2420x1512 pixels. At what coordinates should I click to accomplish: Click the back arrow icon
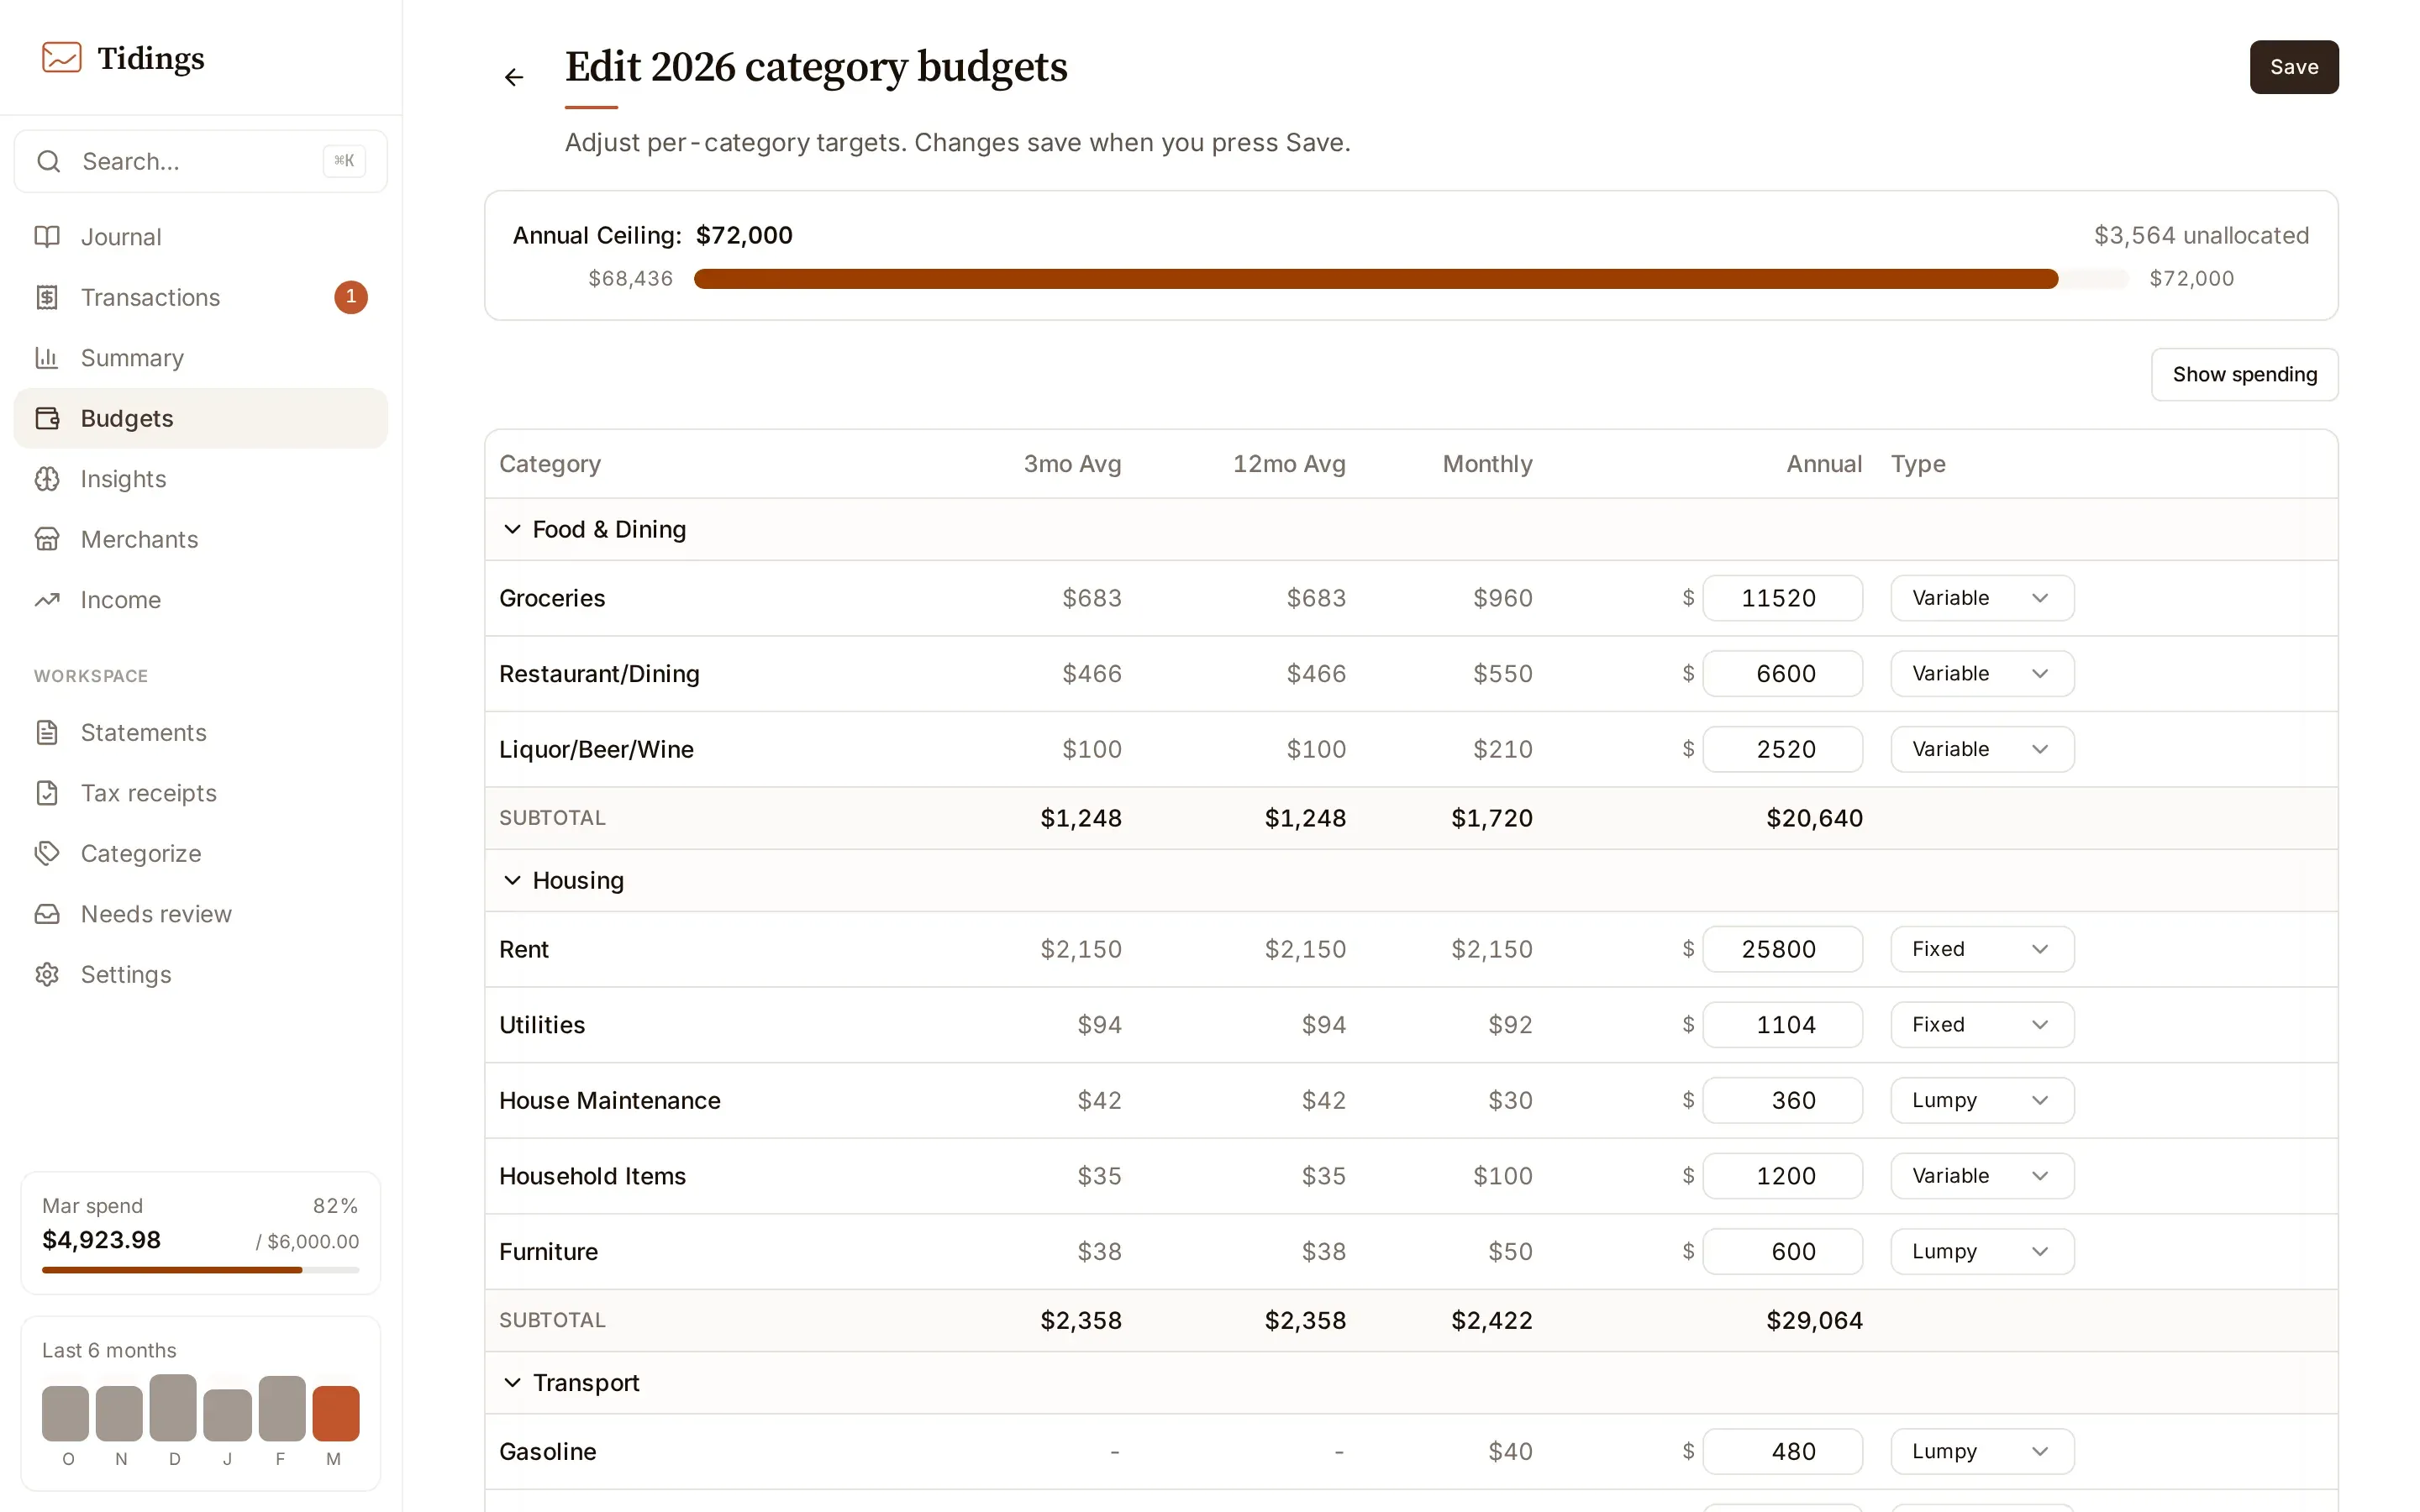514,77
